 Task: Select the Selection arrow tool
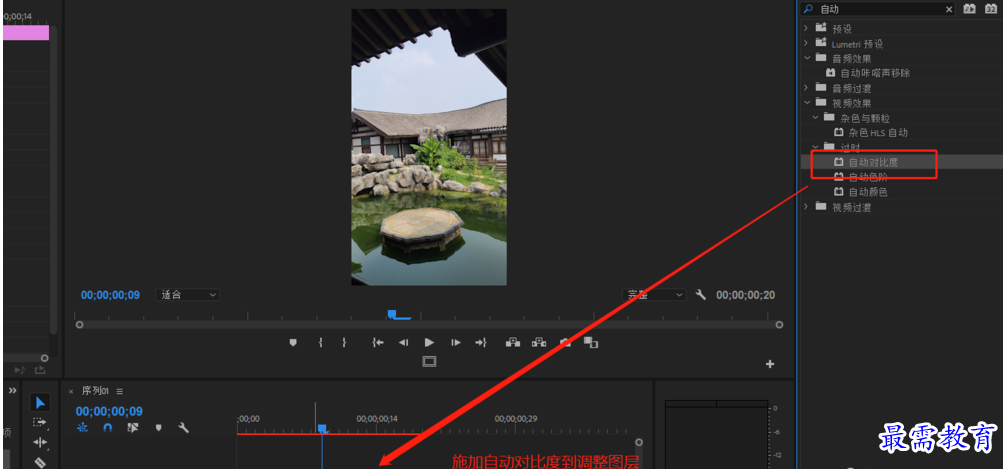click(40, 402)
